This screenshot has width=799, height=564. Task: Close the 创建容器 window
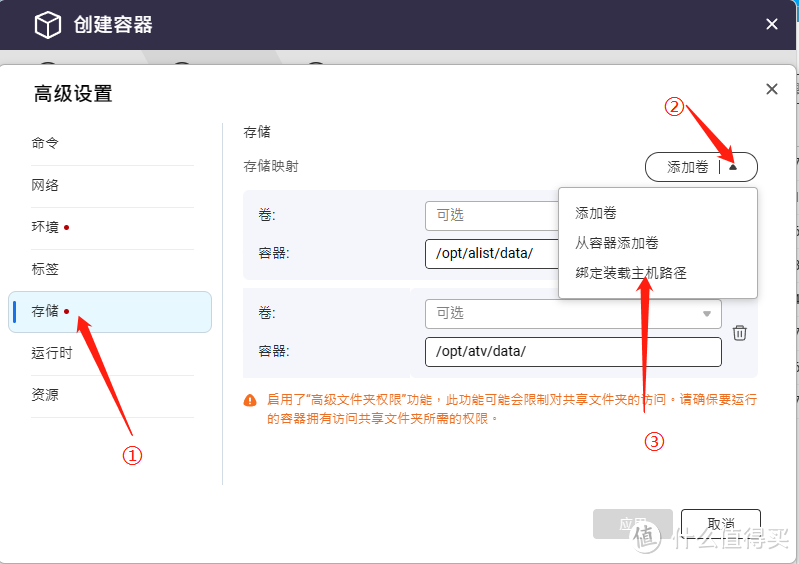pyautogui.click(x=772, y=24)
